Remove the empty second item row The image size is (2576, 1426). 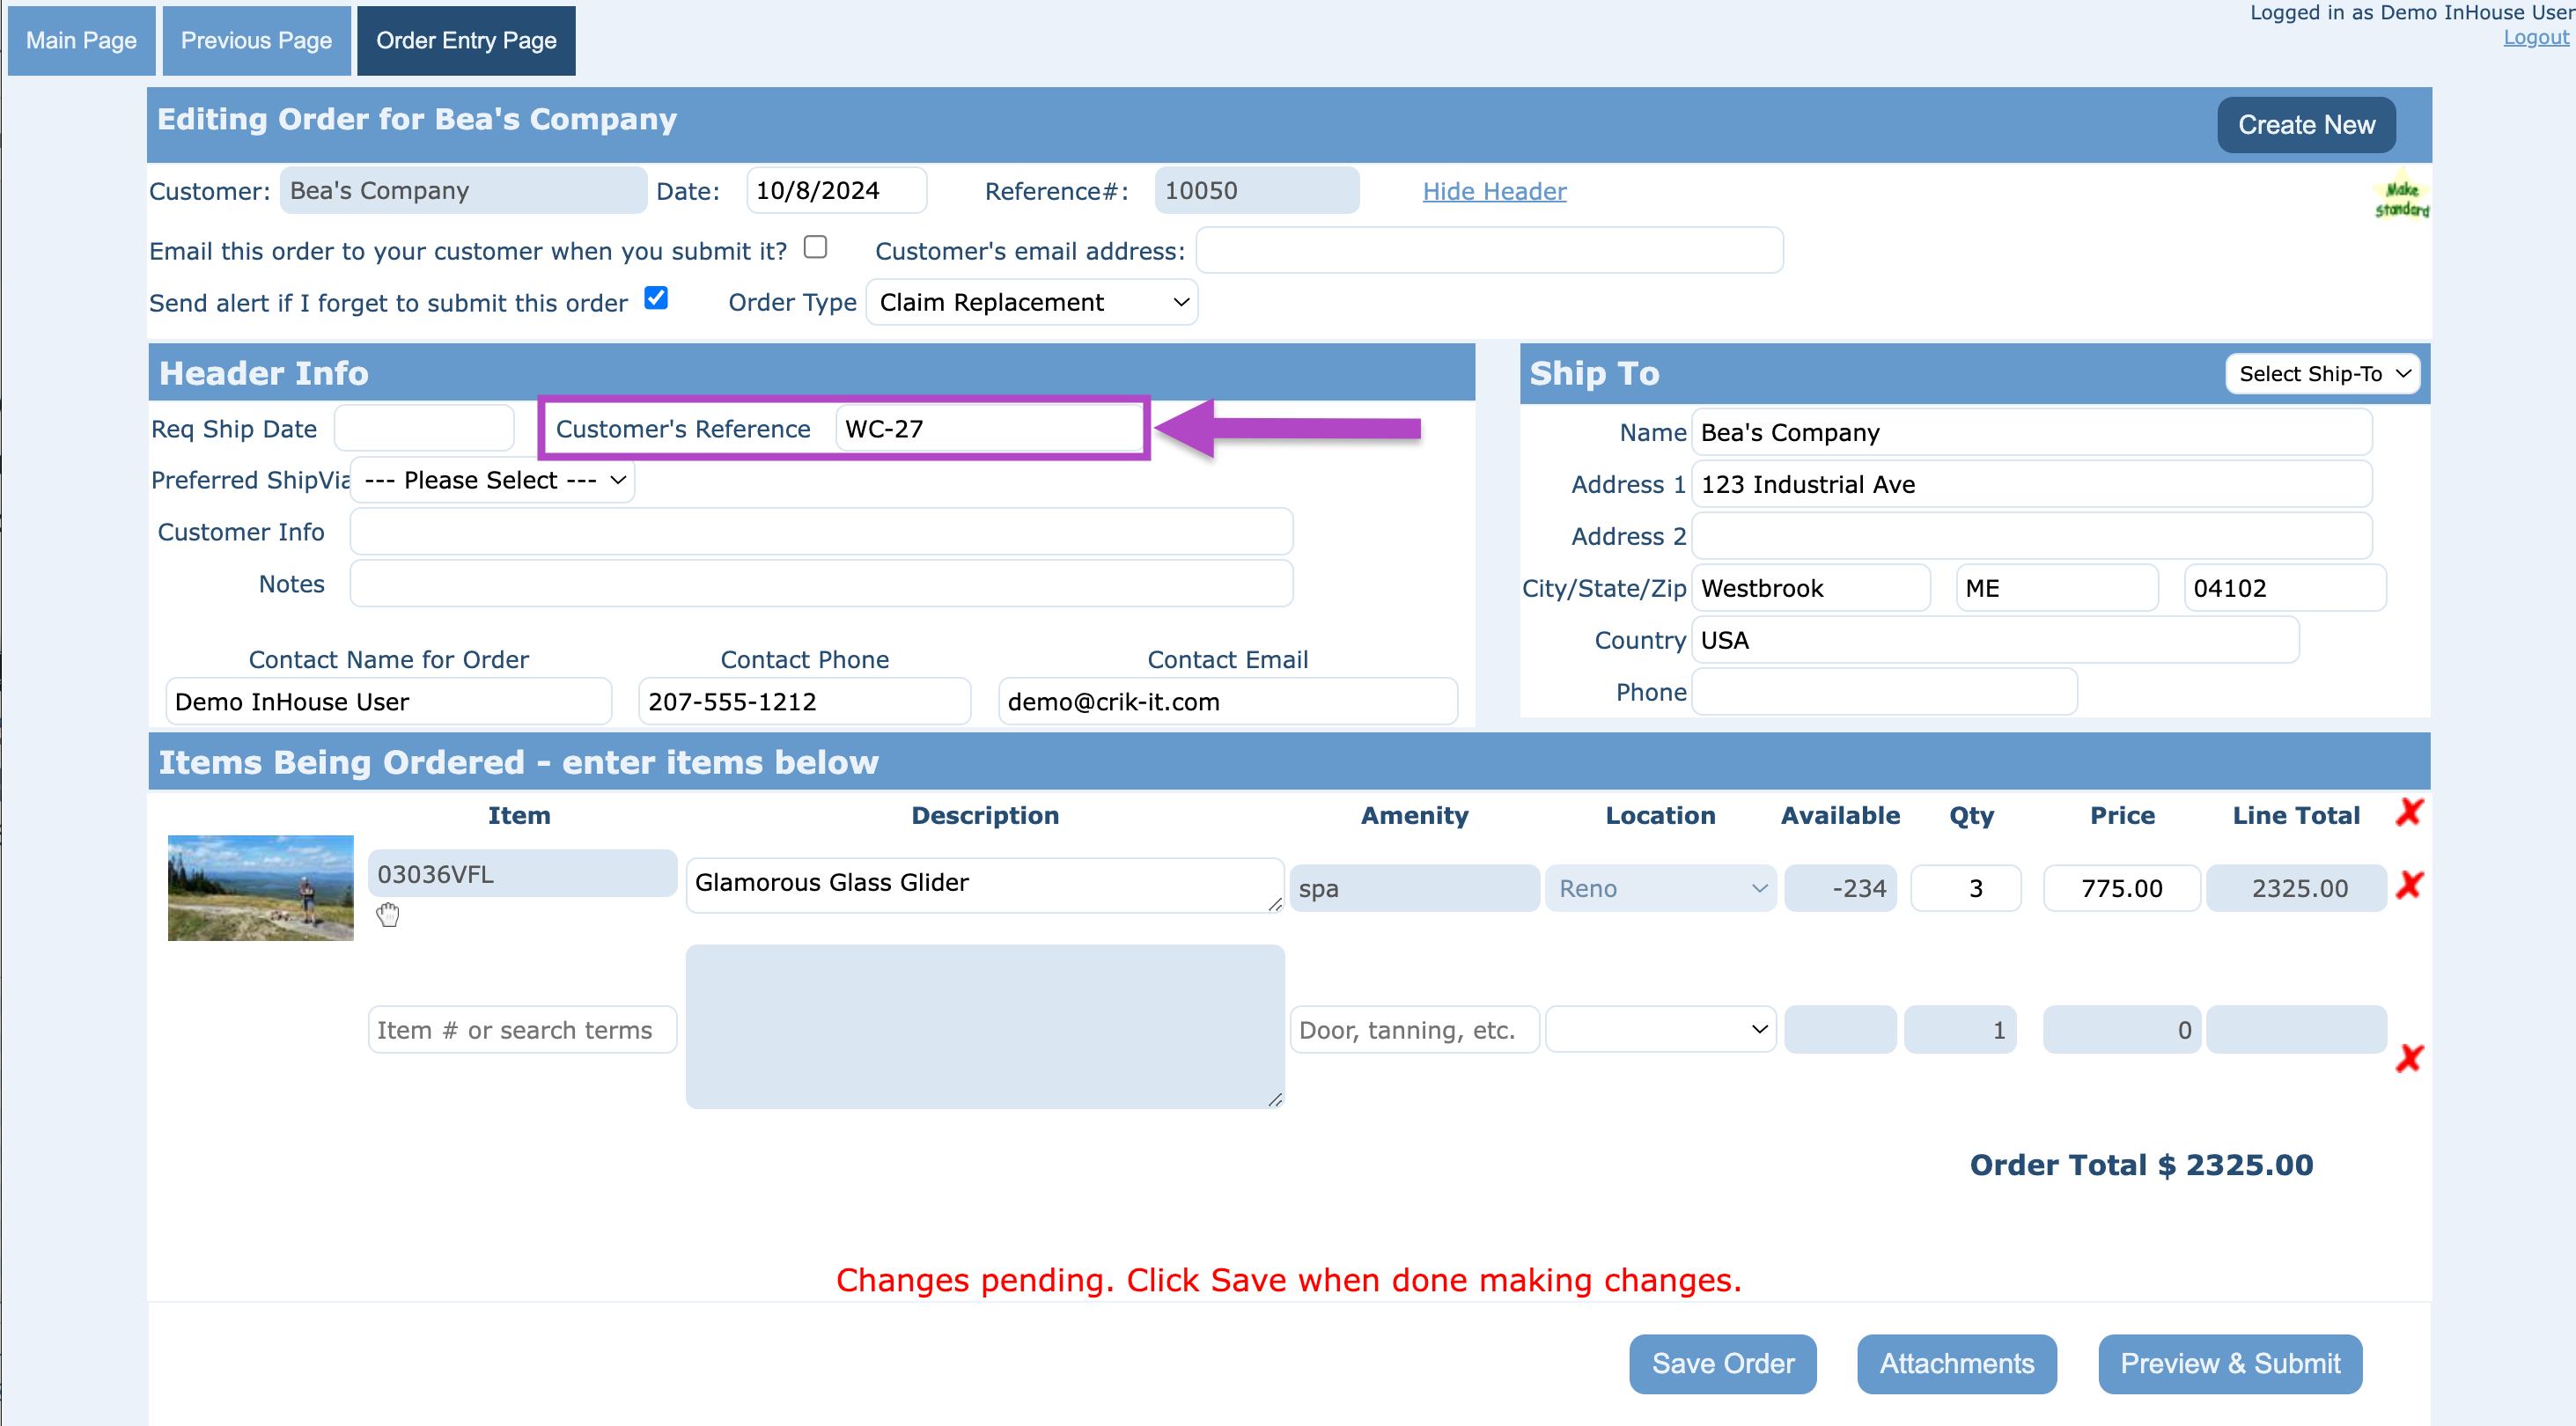pos(2409,1058)
